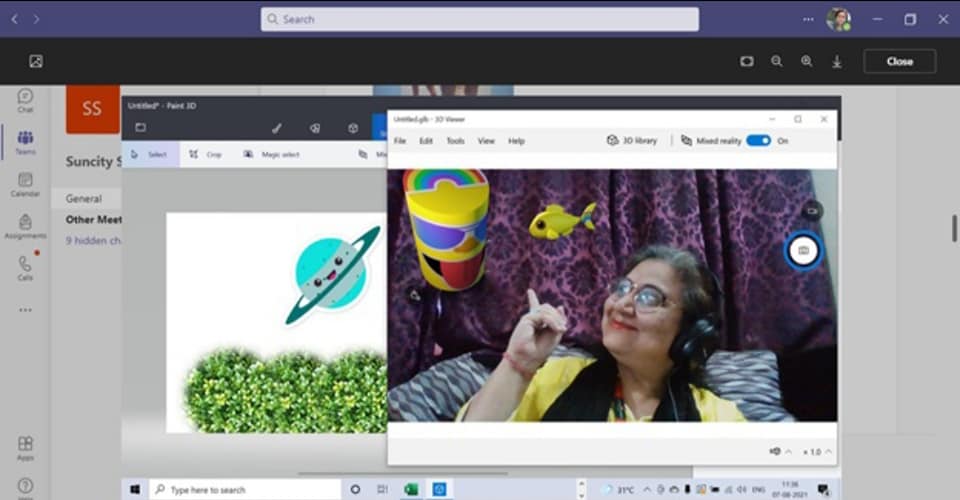
Task: Download the previewed image
Action: [837, 62]
